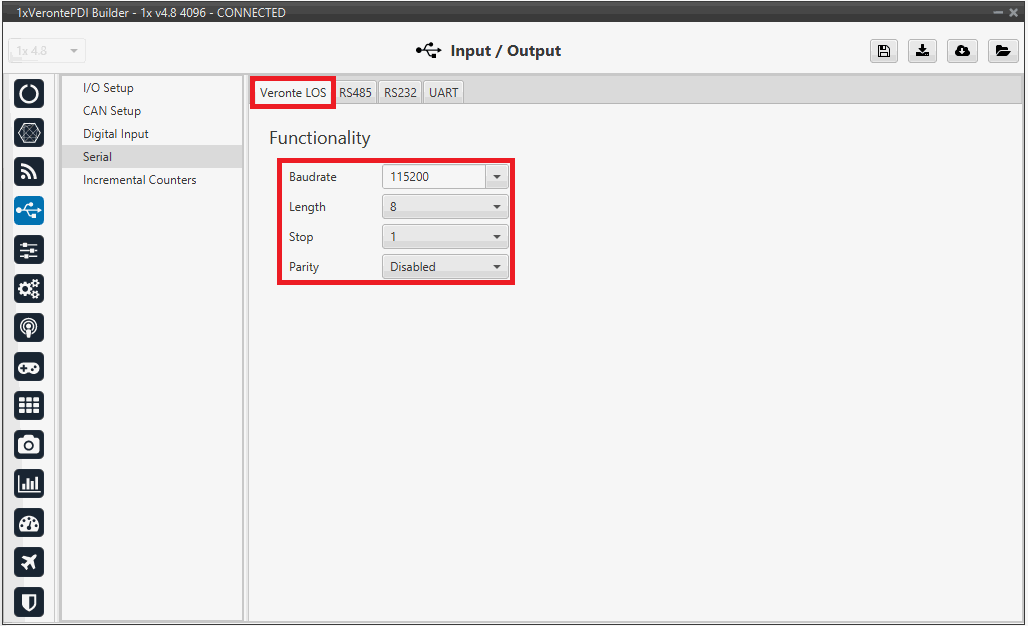This screenshot has height=626, width=1028.
Task: Open the signal feed icon section
Action: pyautogui.click(x=29, y=172)
